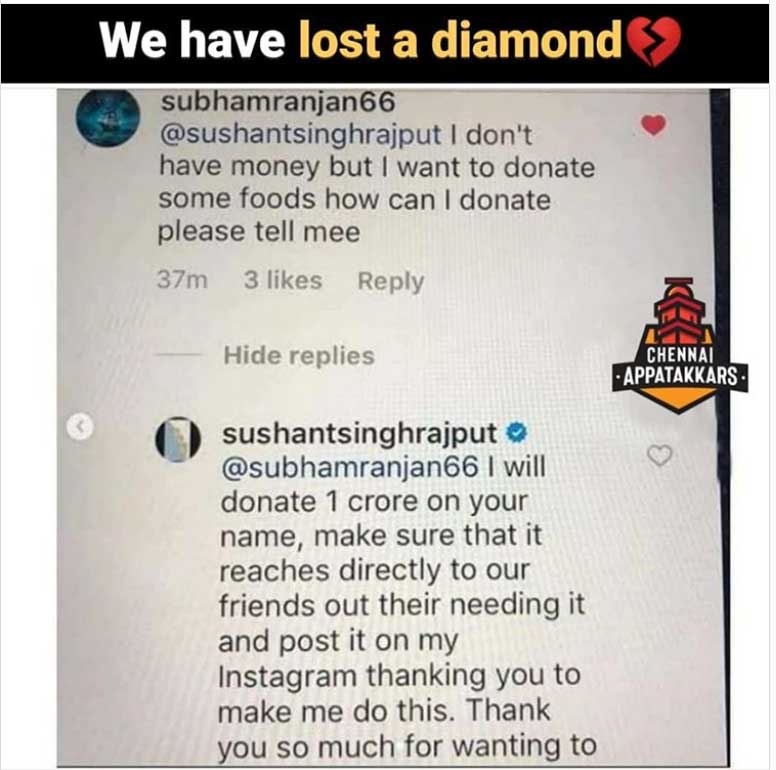View the 3 likes on comment
The width and height of the screenshot is (776, 770).
[283, 280]
